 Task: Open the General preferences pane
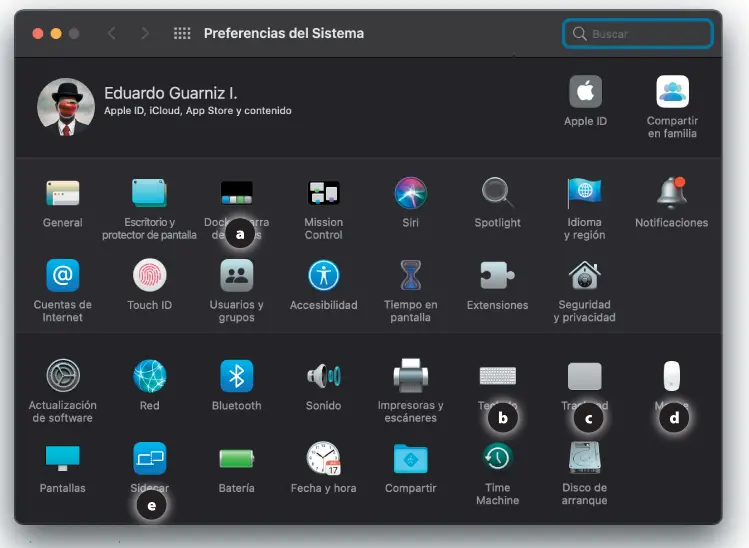click(63, 193)
